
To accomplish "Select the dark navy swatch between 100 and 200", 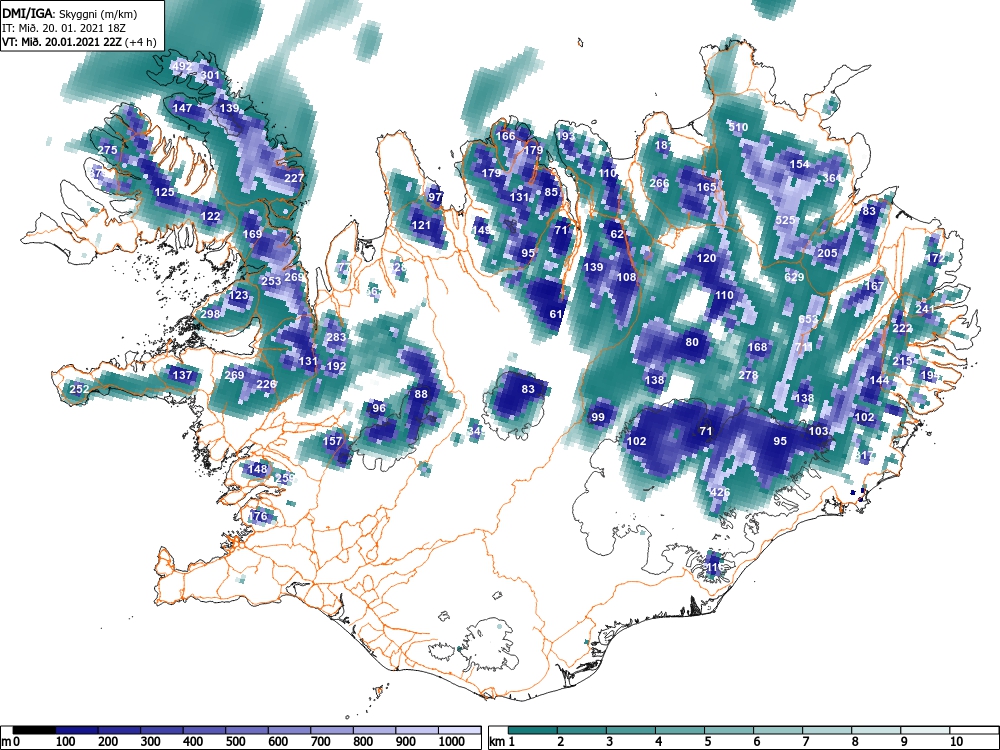I will pos(77,730).
